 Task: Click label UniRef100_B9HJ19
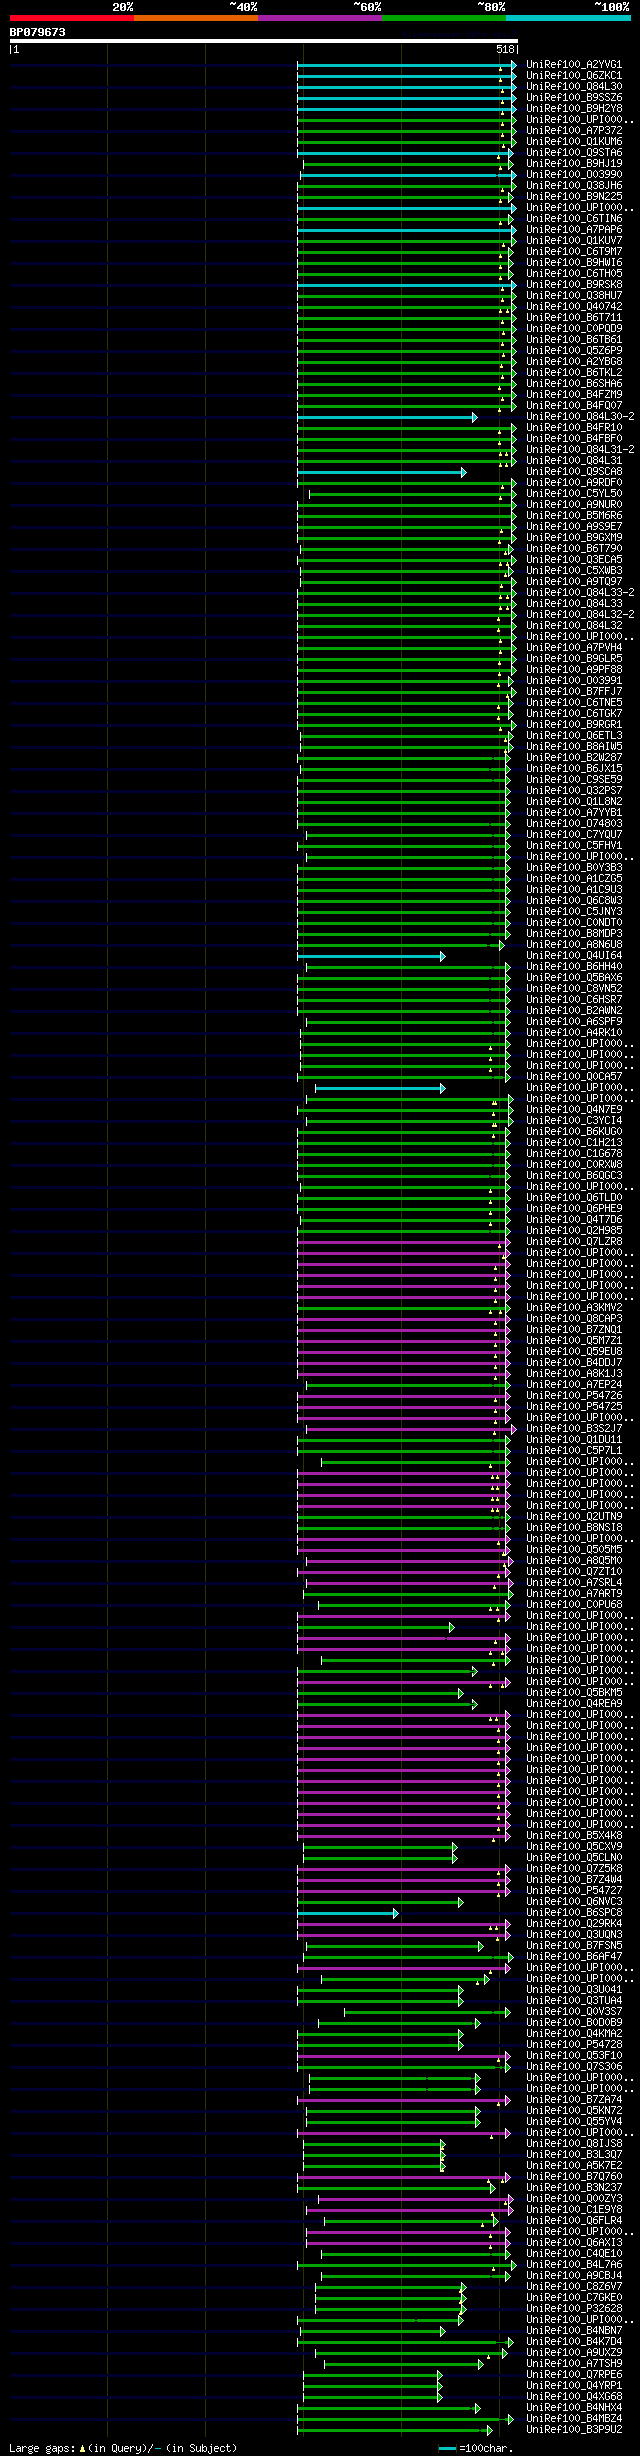point(574,164)
